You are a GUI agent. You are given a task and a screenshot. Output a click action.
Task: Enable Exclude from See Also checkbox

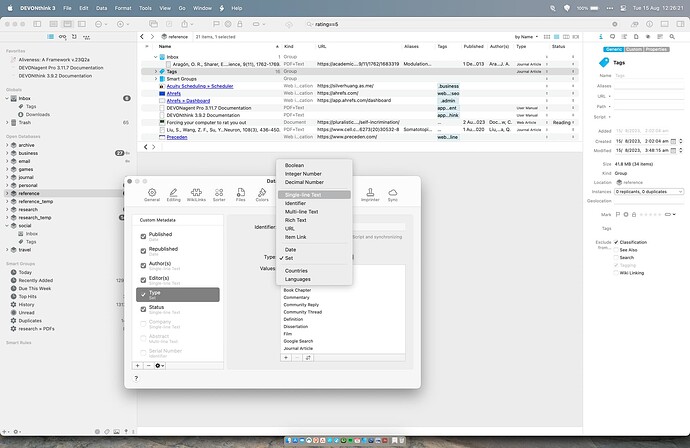point(616,250)
